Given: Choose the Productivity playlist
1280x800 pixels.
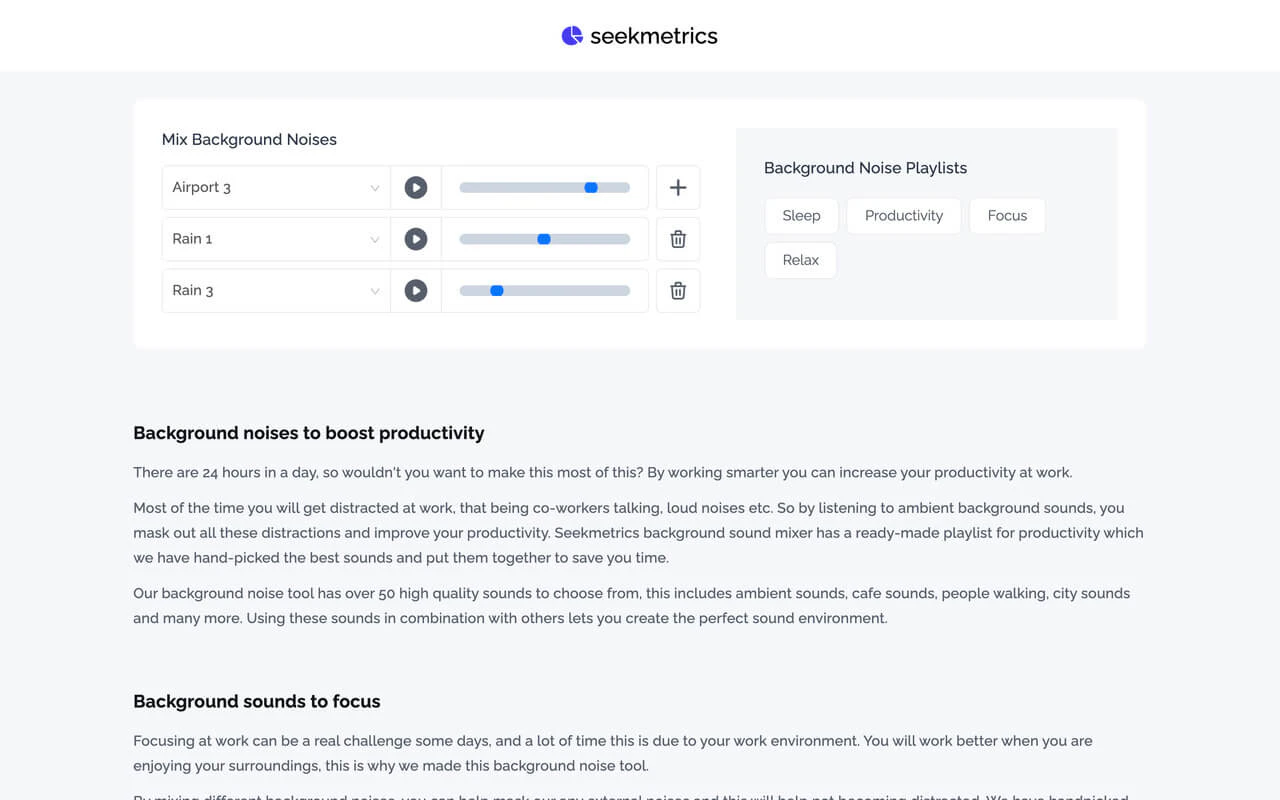Looking at the screenshot, I should [904, 216].
